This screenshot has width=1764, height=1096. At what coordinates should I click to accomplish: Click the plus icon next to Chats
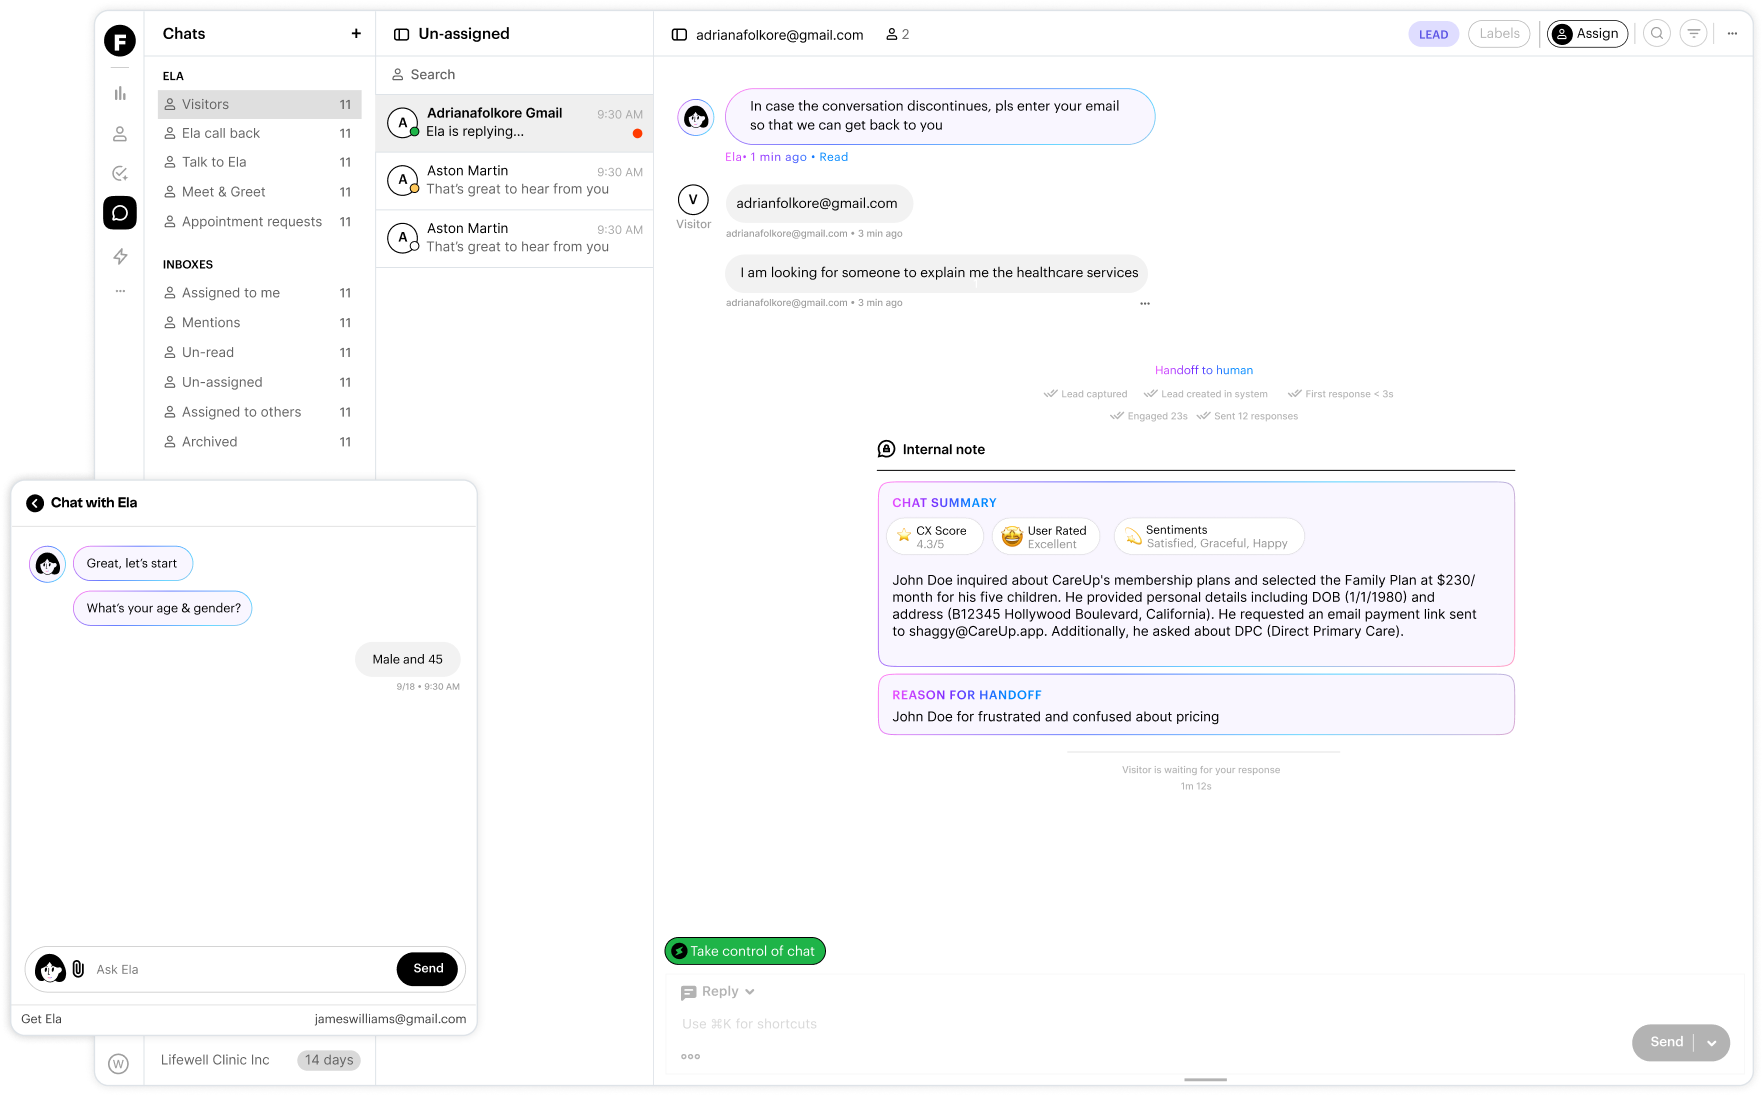(356, 34)
